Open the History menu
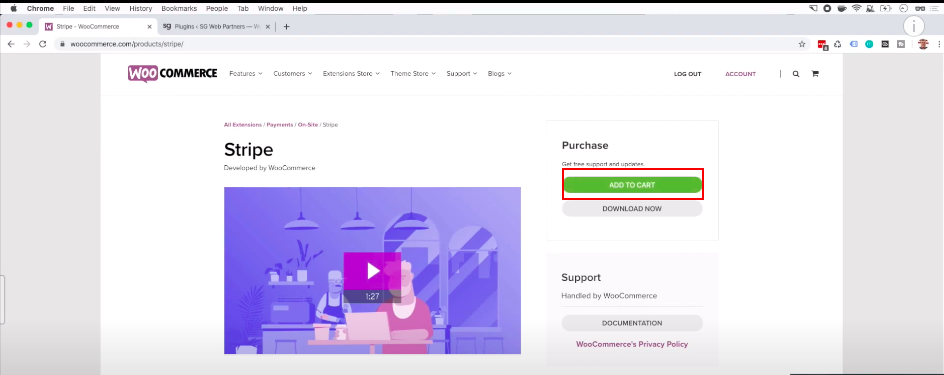 (140, 8)
